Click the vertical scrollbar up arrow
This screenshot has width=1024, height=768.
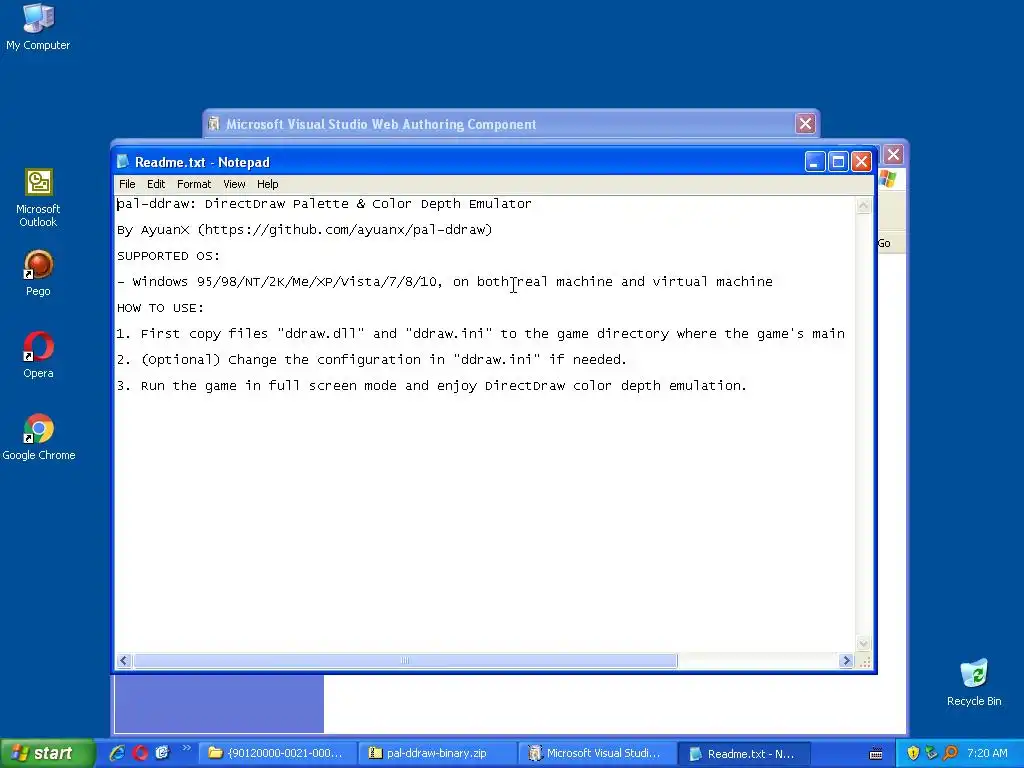tap(863, 206)
